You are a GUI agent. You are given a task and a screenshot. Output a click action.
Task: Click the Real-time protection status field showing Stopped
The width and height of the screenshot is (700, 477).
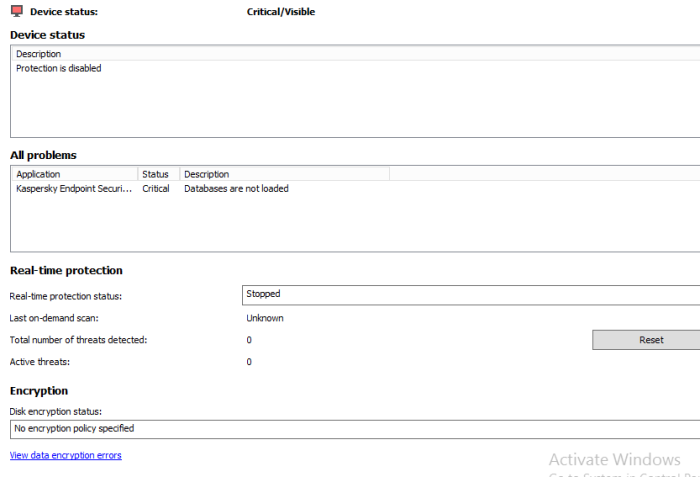coord(470,294)
